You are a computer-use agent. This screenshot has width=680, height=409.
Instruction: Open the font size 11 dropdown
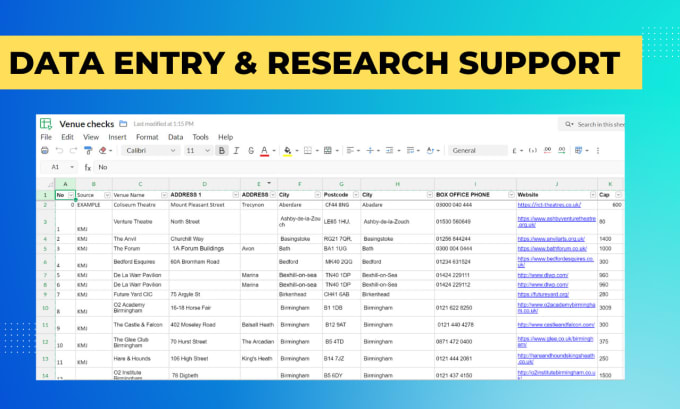pos(198,151)
